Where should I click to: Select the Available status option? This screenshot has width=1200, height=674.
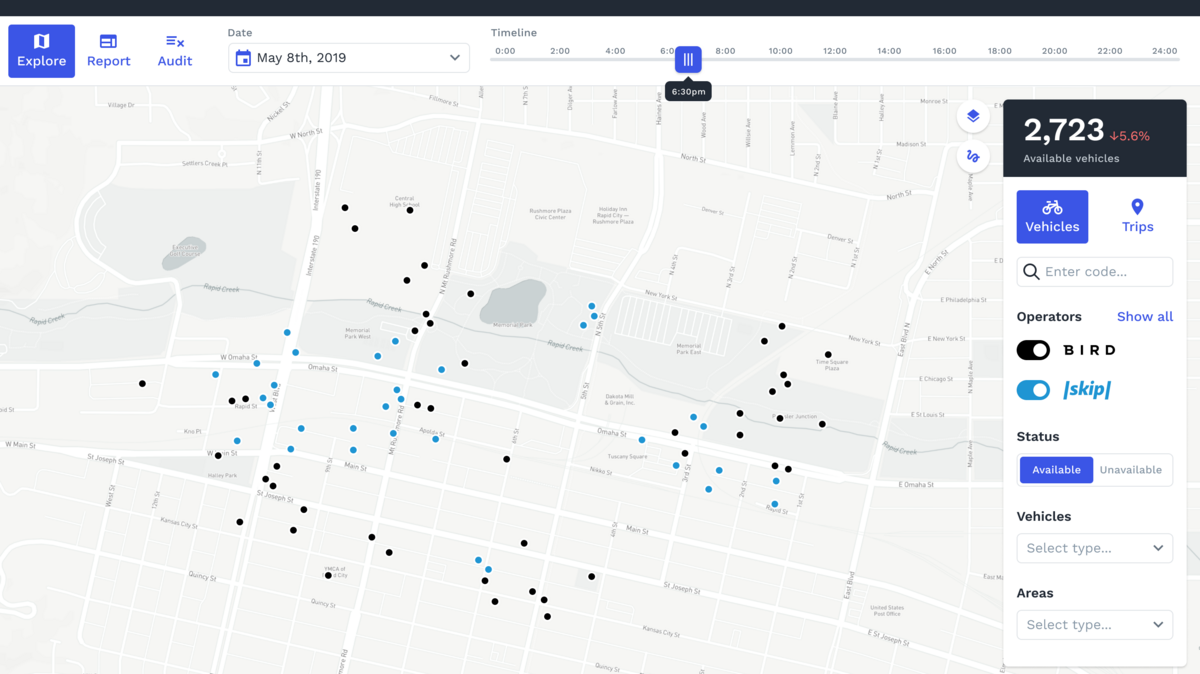point(1056,469)
